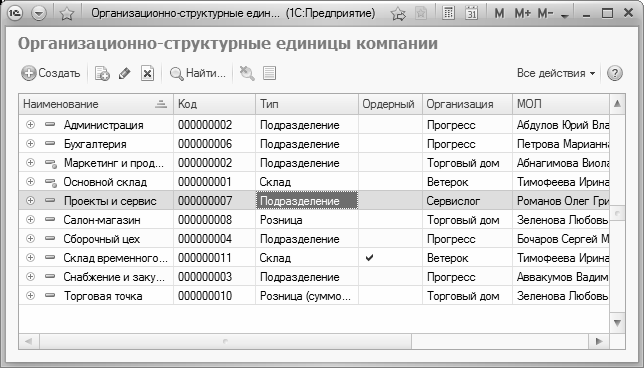
Task: Click the item icon beside Снабжение и заку...
Action: click(50, 276)
